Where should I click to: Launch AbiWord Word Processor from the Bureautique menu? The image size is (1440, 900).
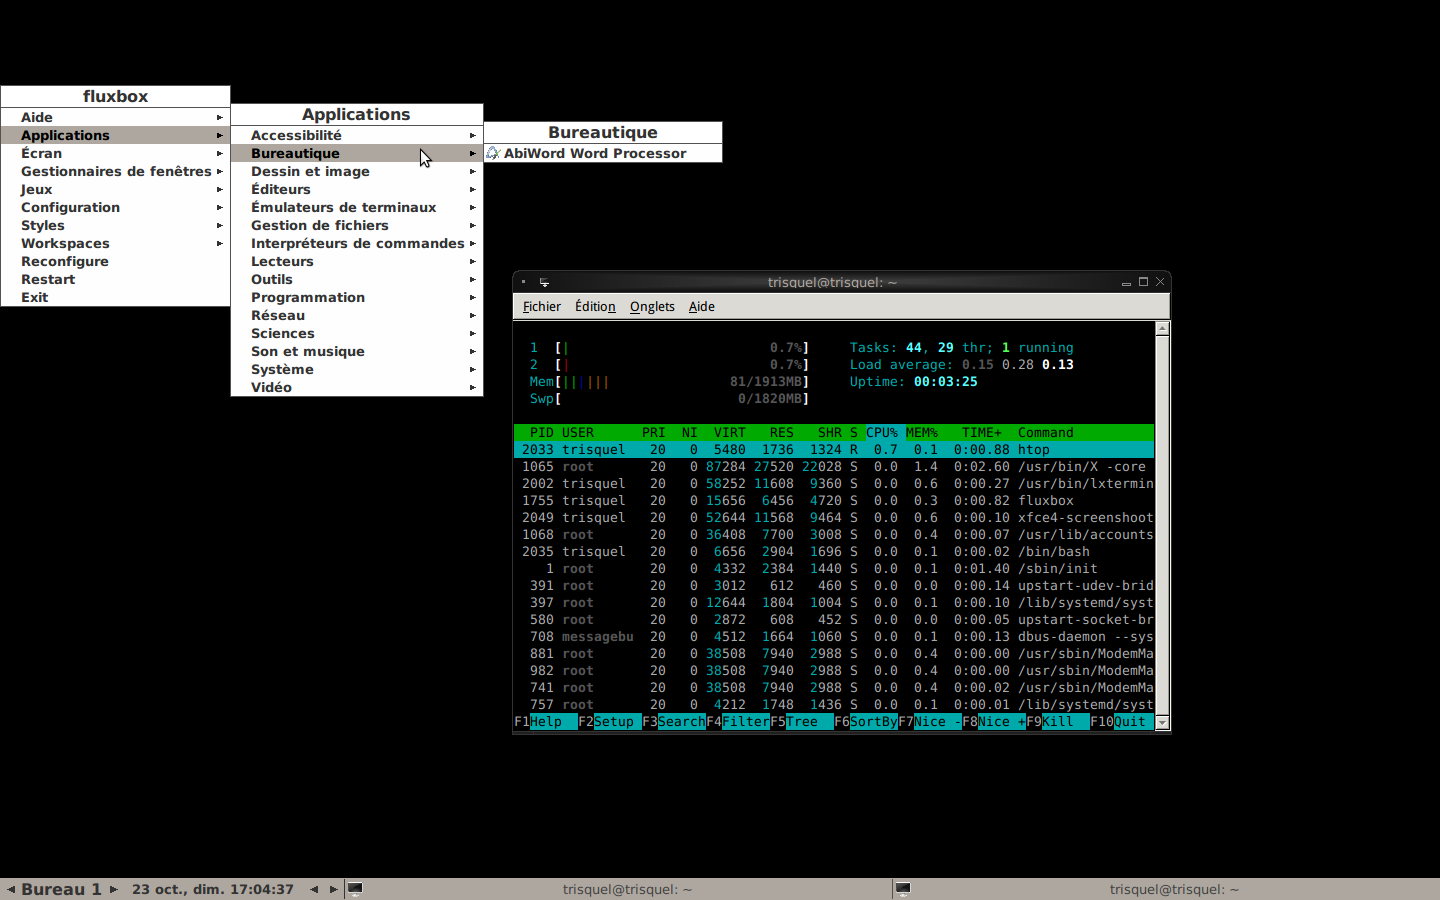pyautogui.click(x=603, y=153)
